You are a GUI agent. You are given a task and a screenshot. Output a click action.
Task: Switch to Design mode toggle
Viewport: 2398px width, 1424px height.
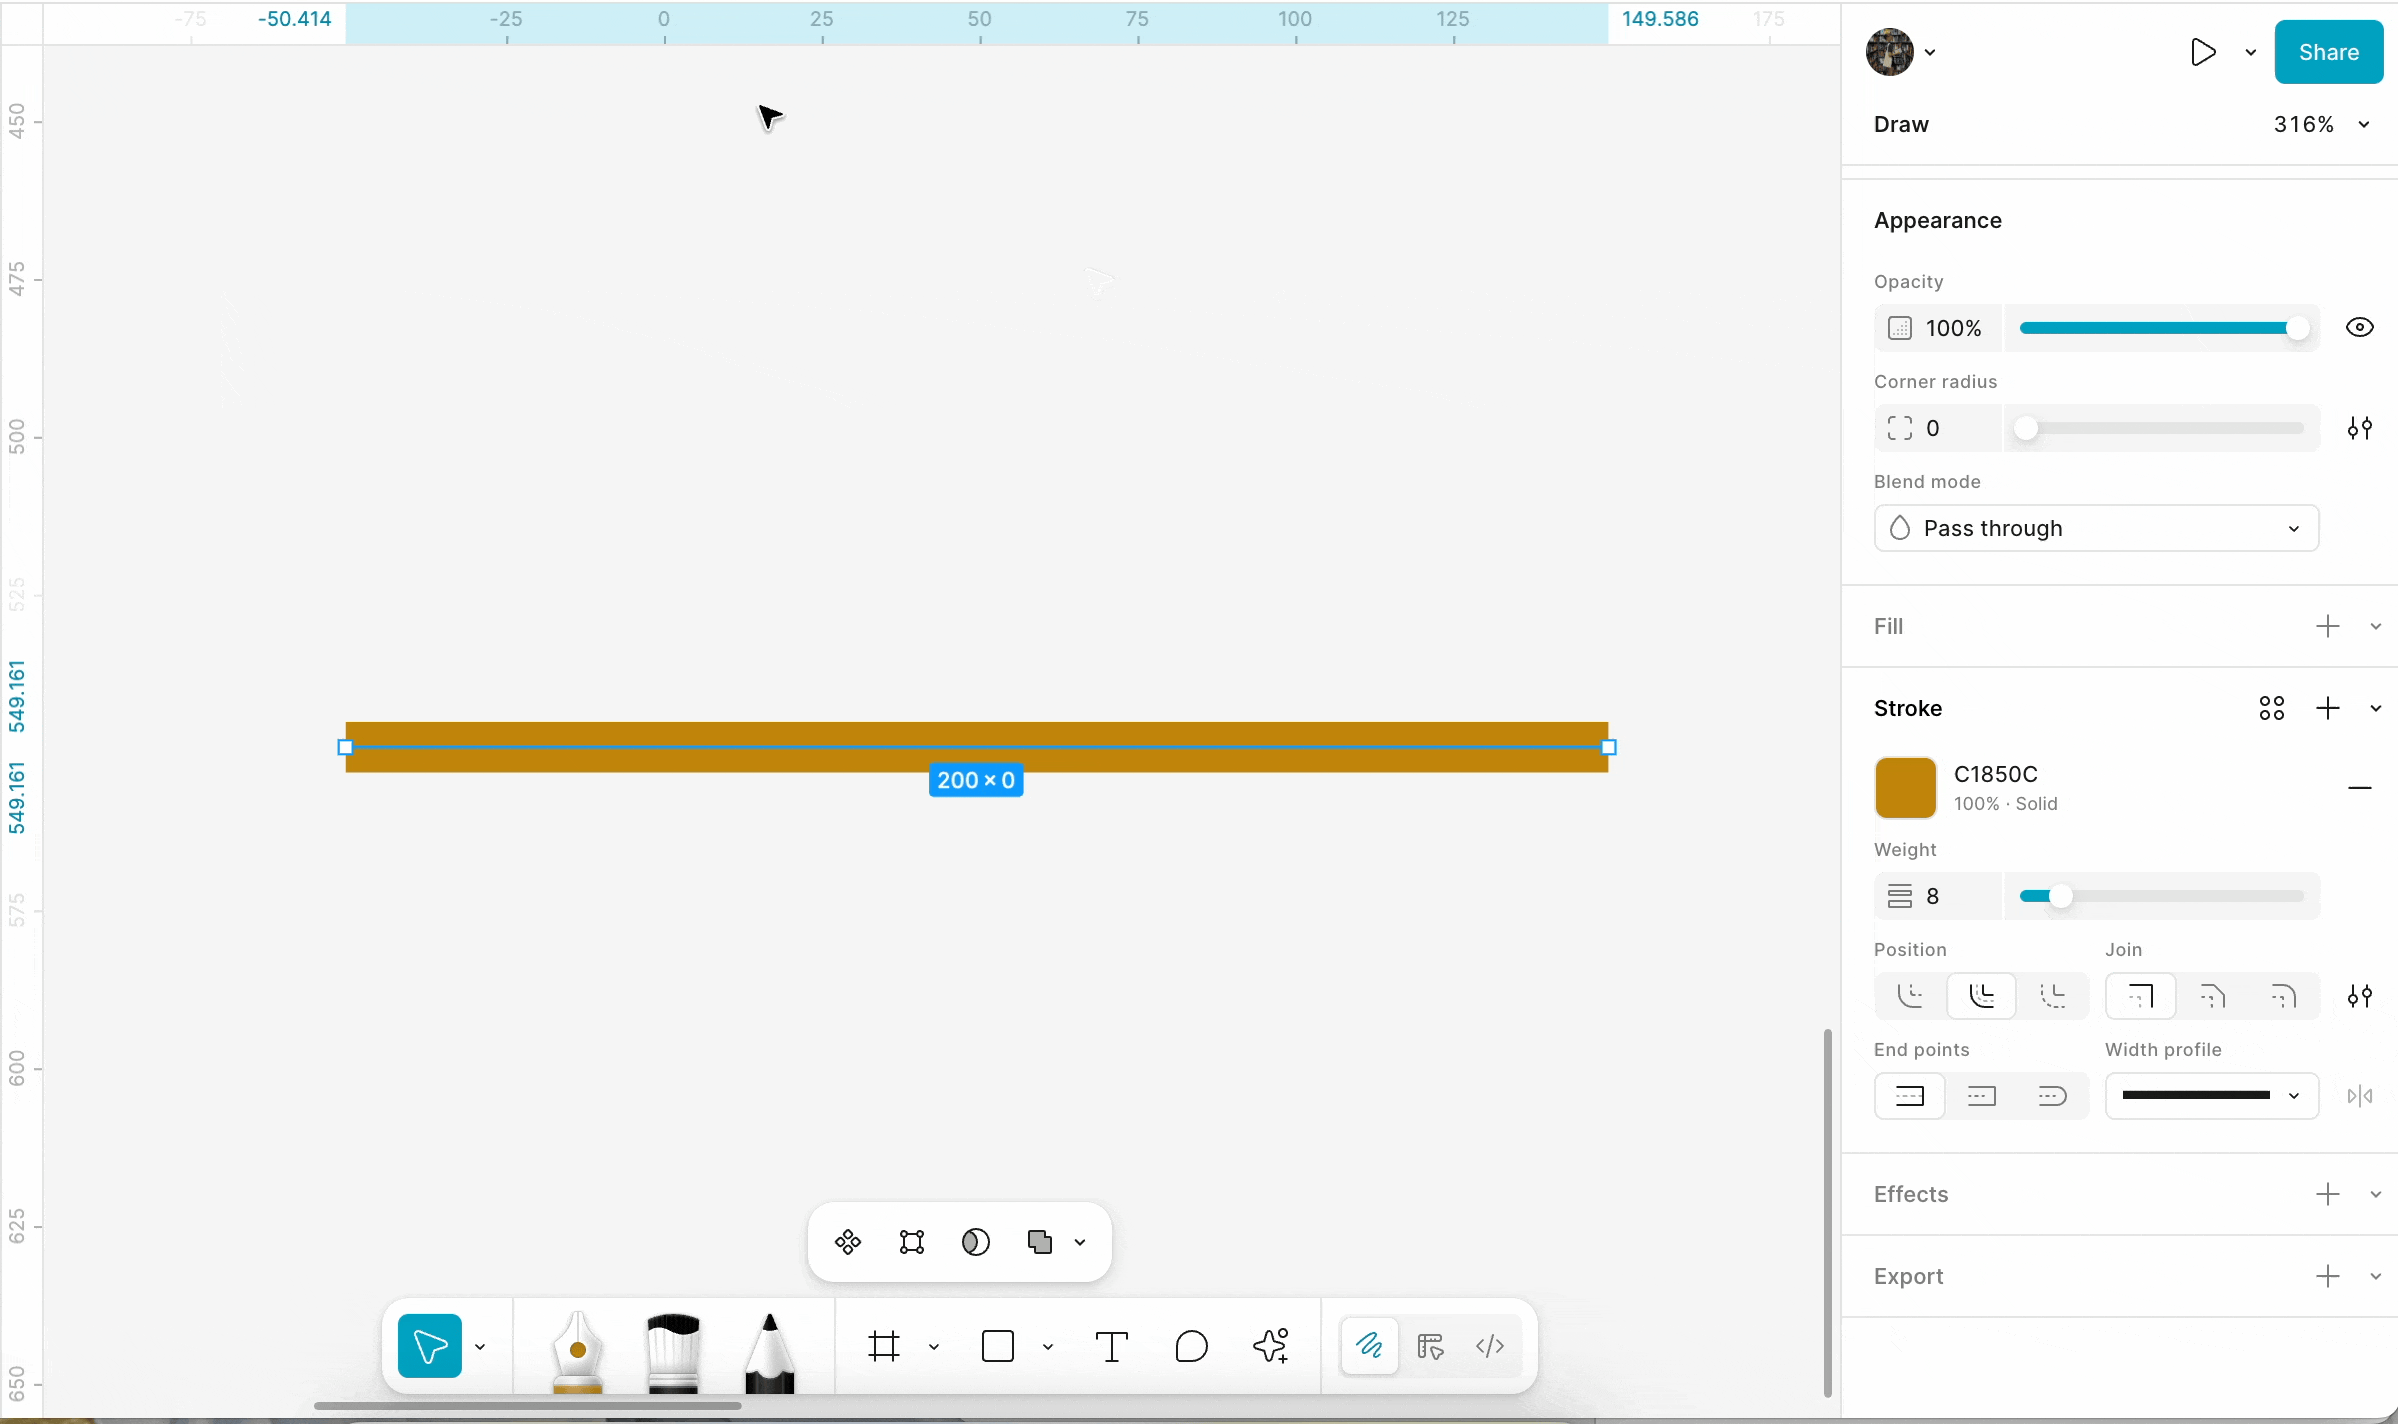point(1431,1346)
